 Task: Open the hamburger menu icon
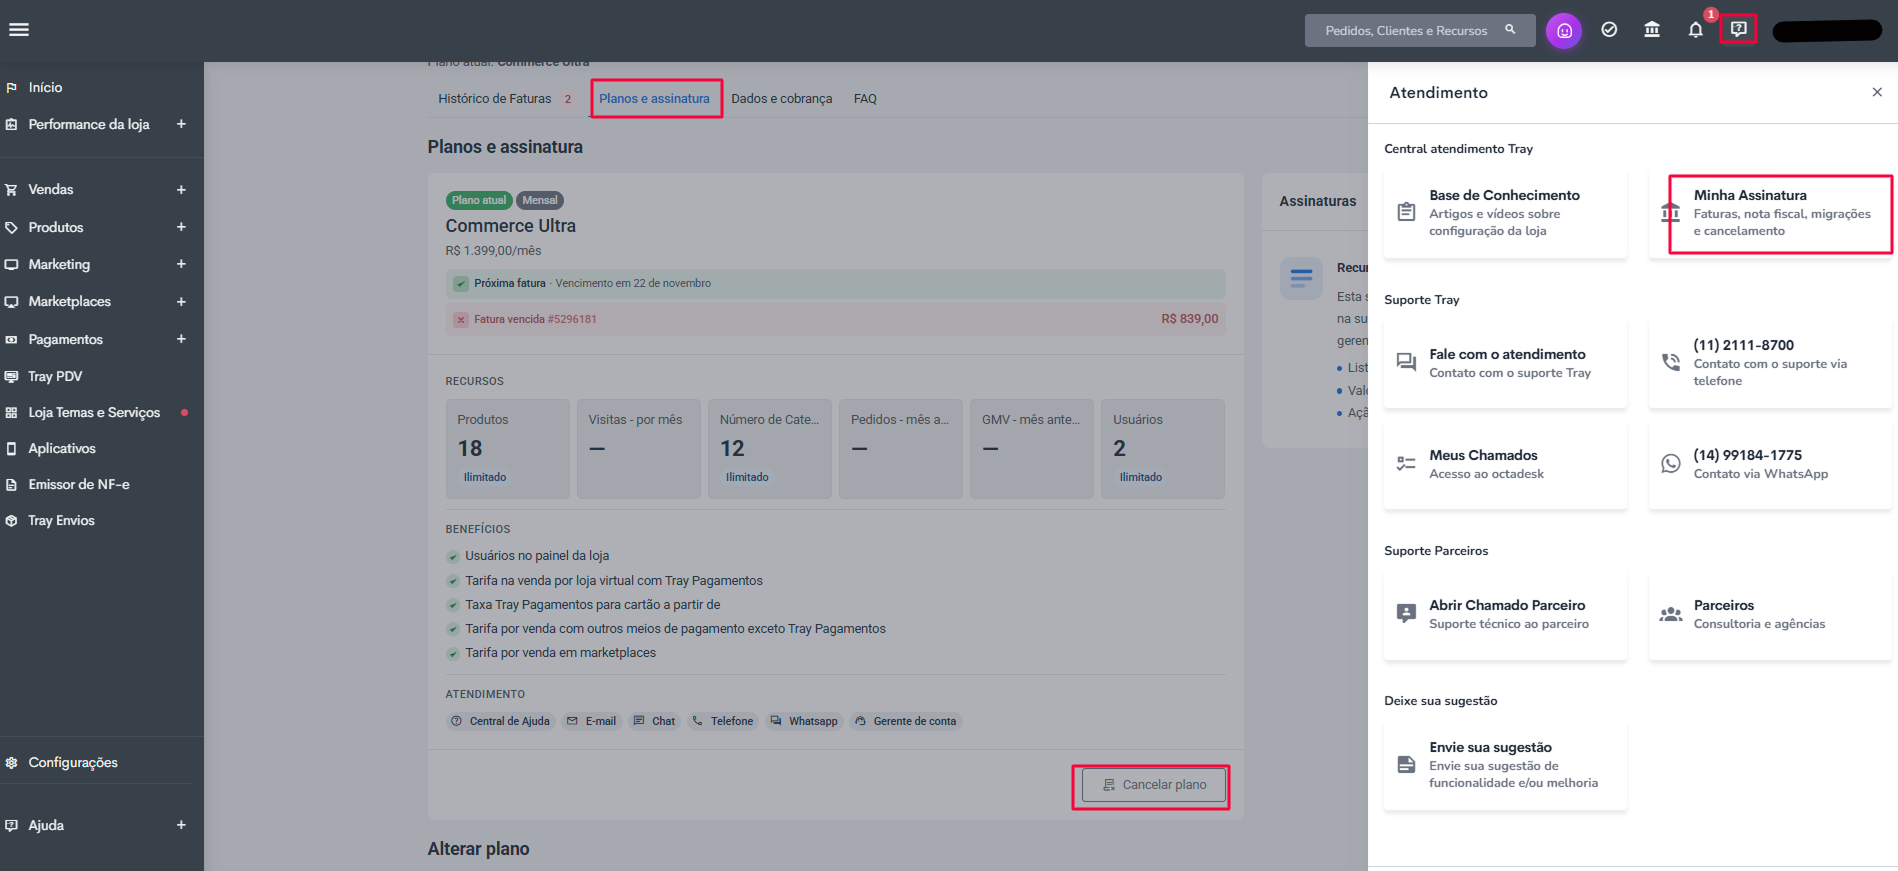pos(19,30)
